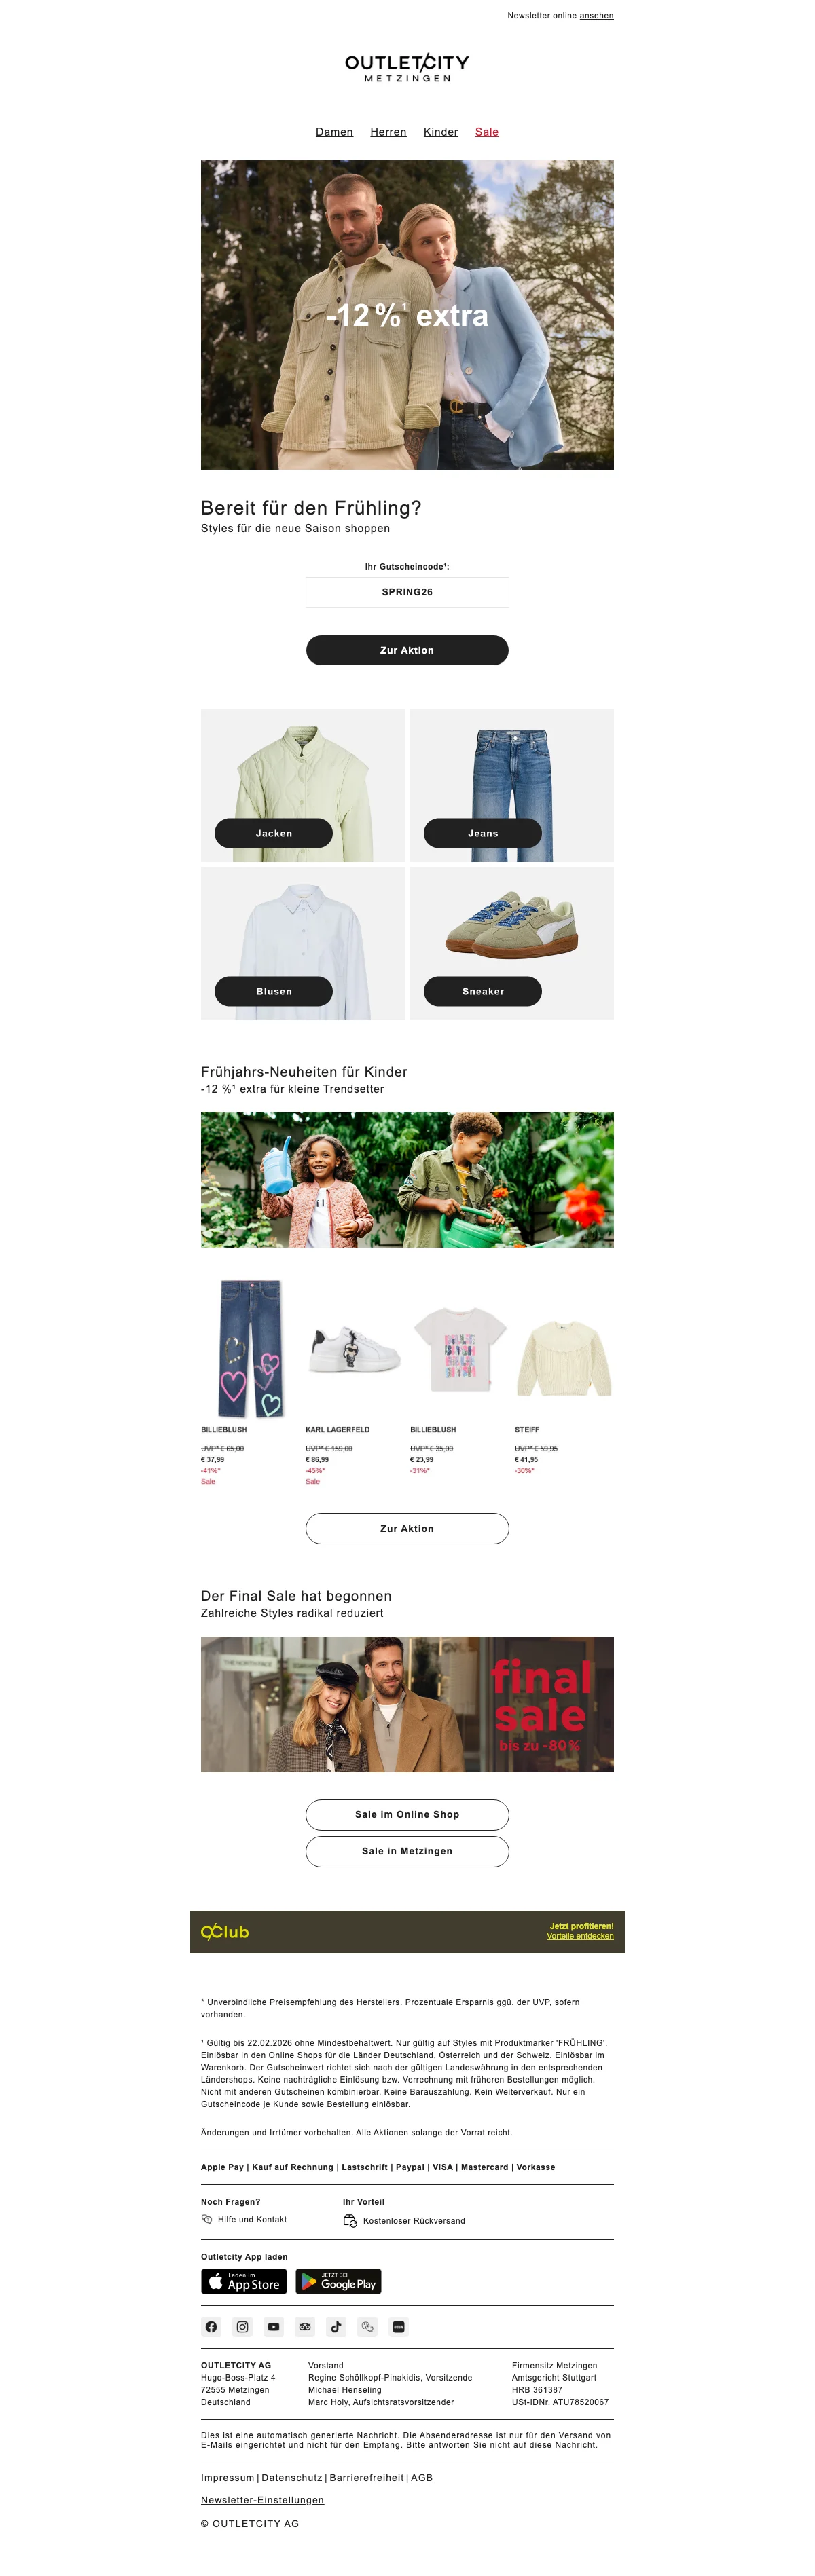Open the WeChat social icon
The image size is (815, 2576).
[367, 2327]
